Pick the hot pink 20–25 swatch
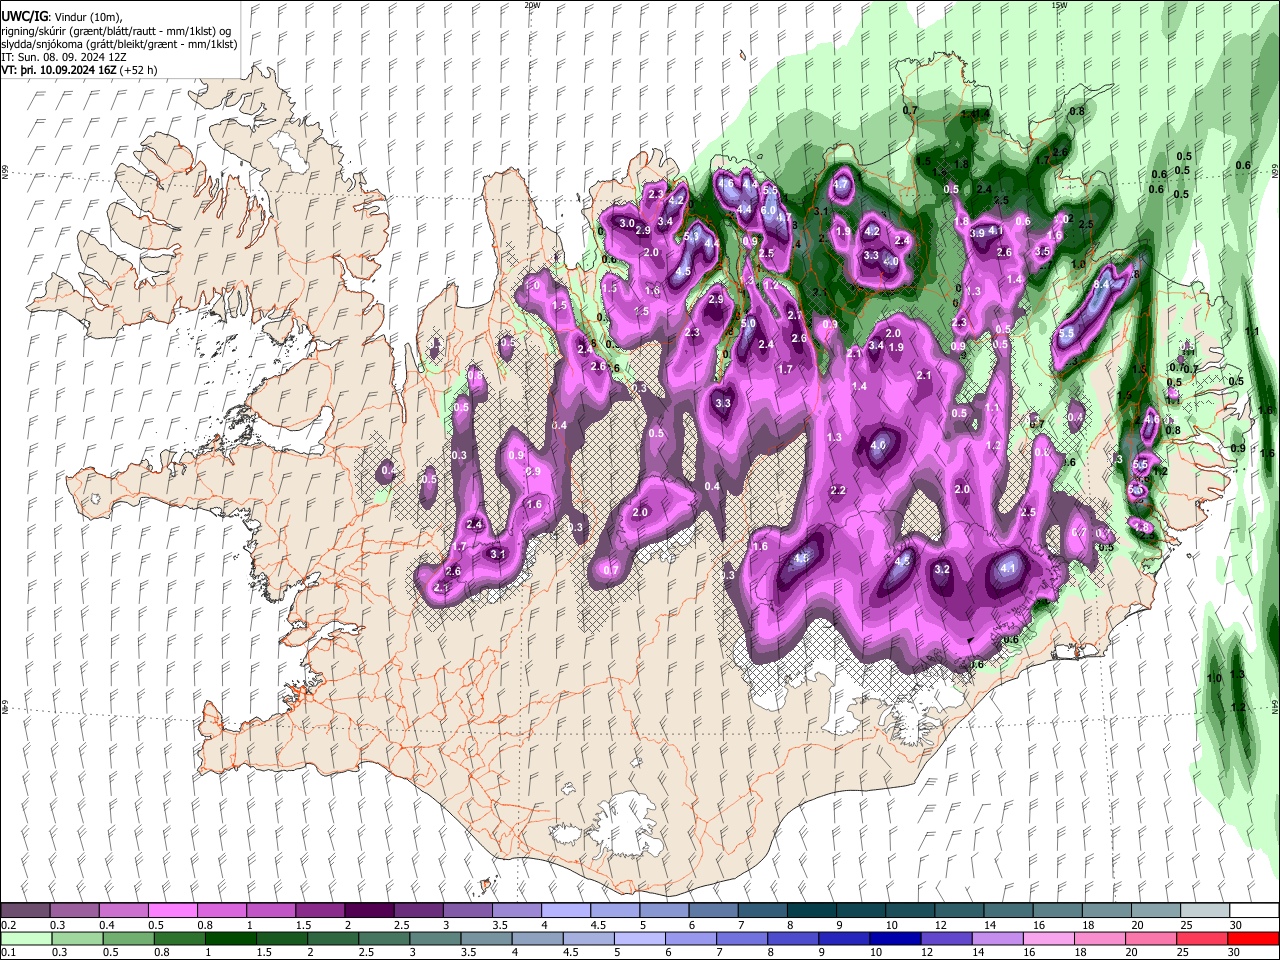1280x960 pixels. [1151, 938]
